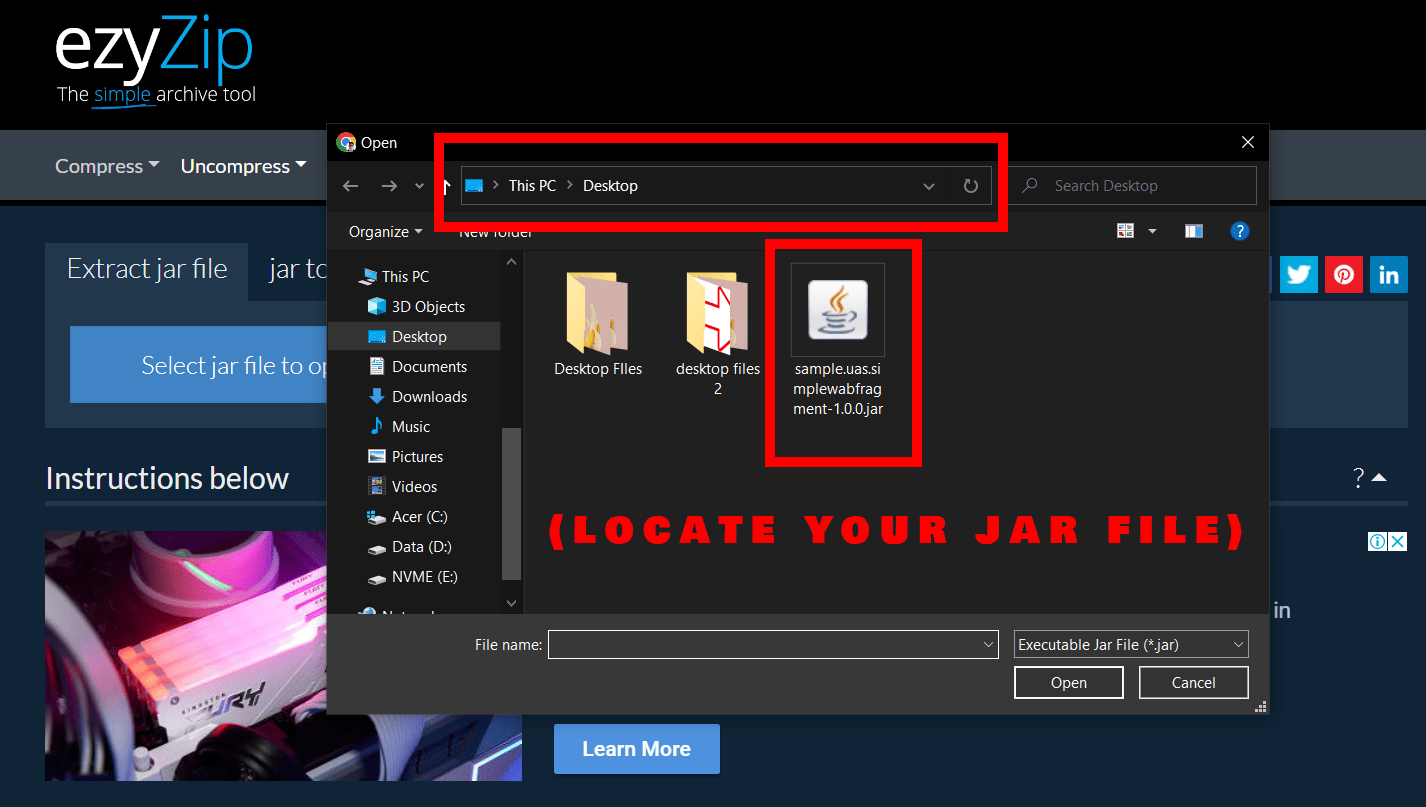Share ezyZip on Twitter
Screen dimensions: 1426x807
(1298, 274)
